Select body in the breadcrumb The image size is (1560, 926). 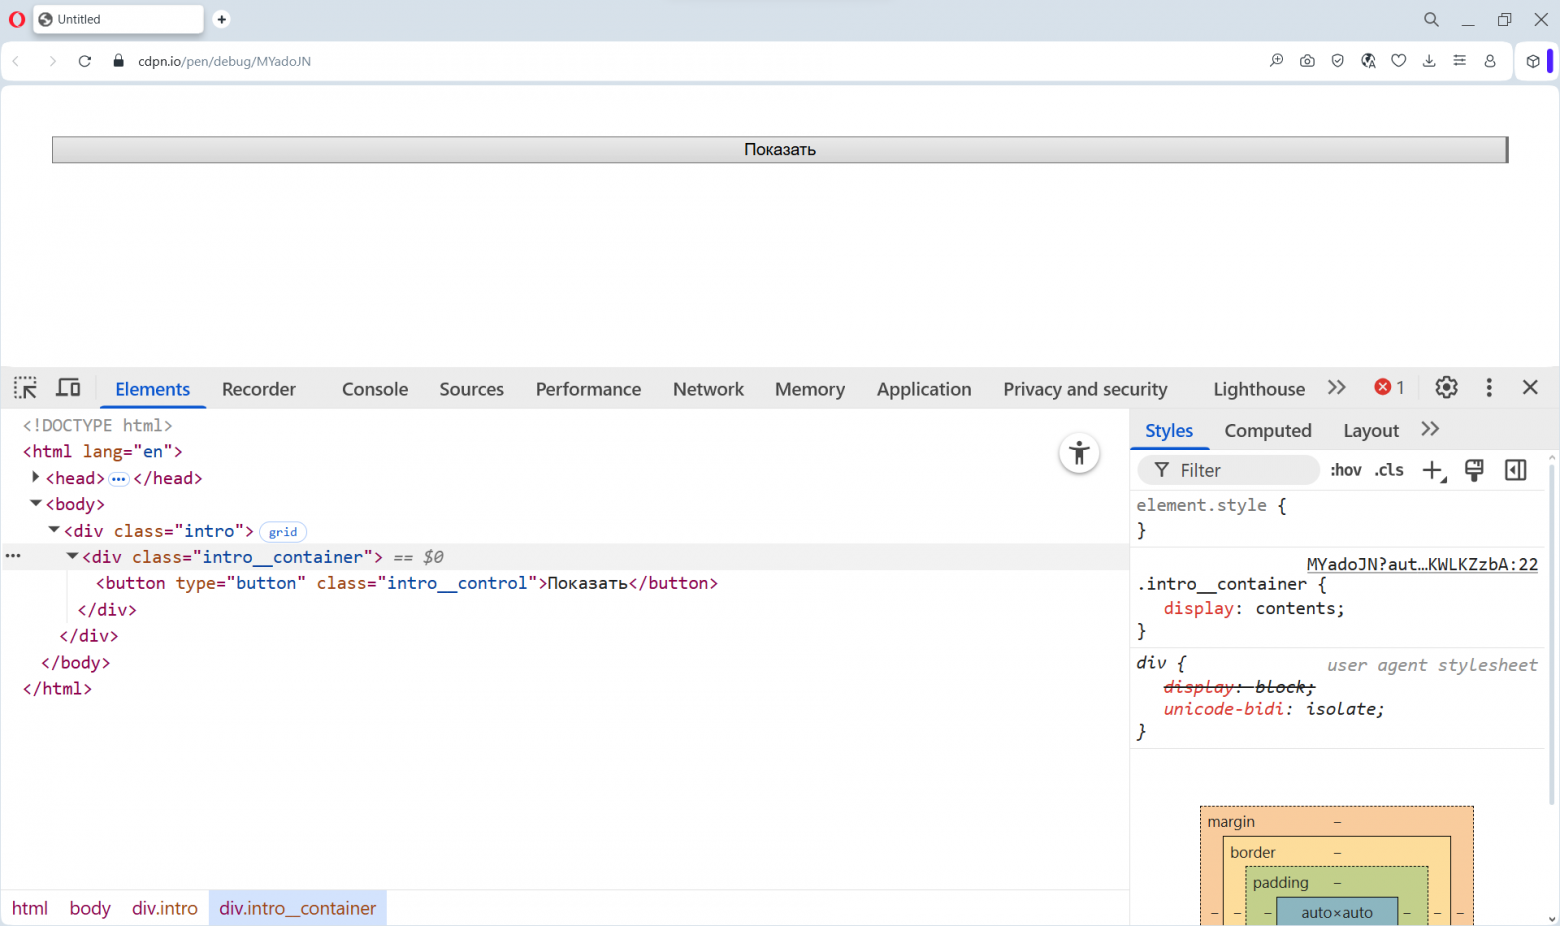90,908
